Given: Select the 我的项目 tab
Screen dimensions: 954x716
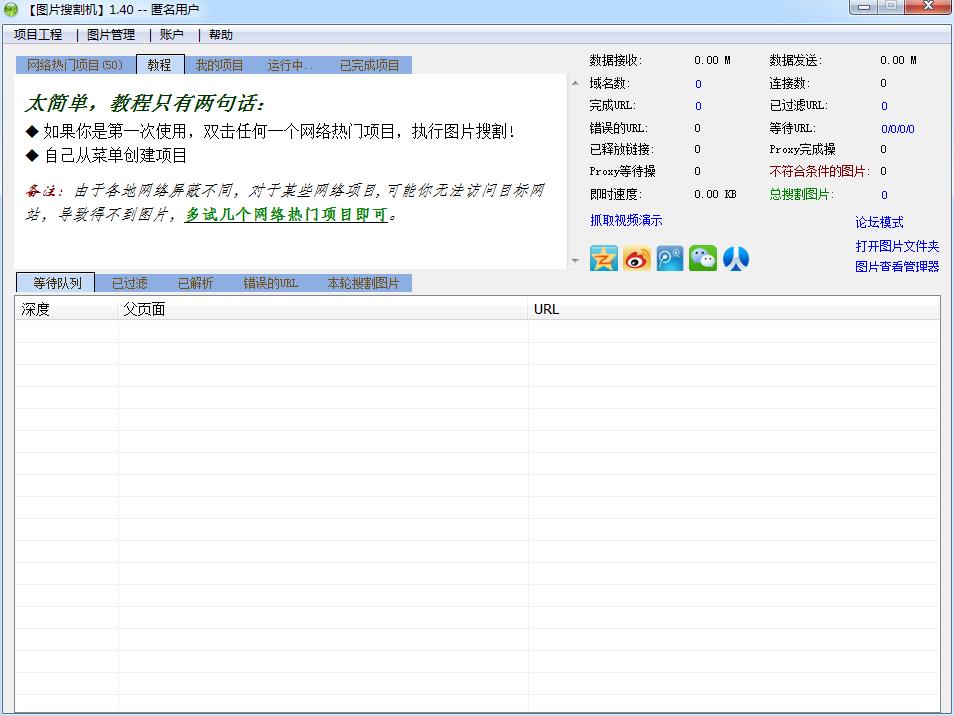Looking at the screenshot, I should (219, 65).
